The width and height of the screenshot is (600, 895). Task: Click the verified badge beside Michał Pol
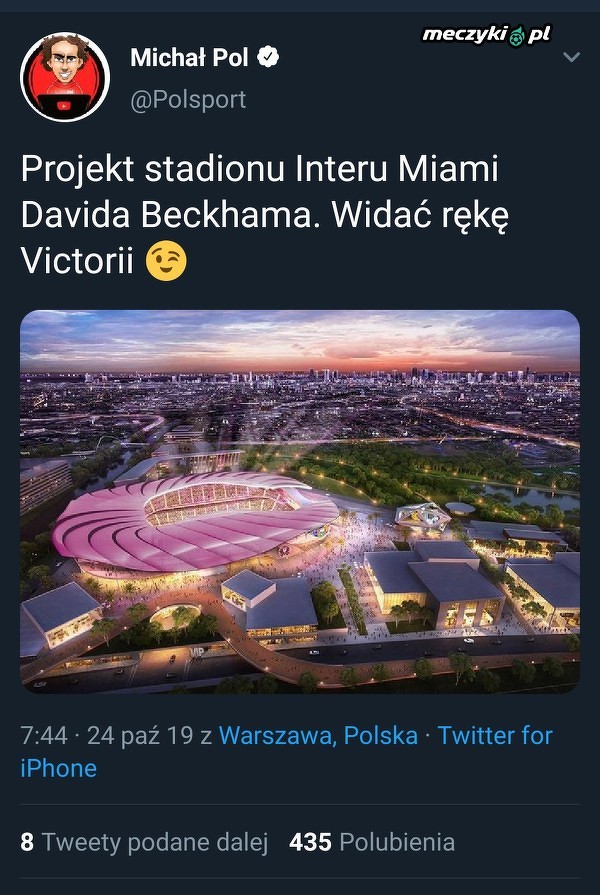(267, 58)
